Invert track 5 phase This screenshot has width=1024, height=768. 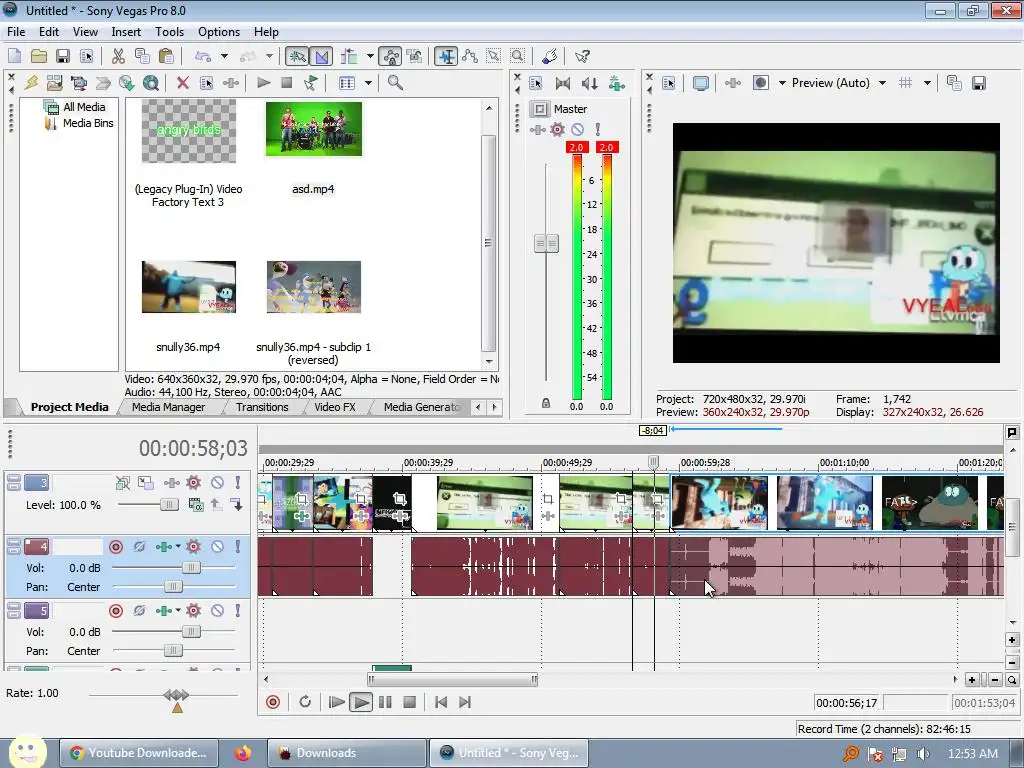pyautogui.click(x=139, y=611)
